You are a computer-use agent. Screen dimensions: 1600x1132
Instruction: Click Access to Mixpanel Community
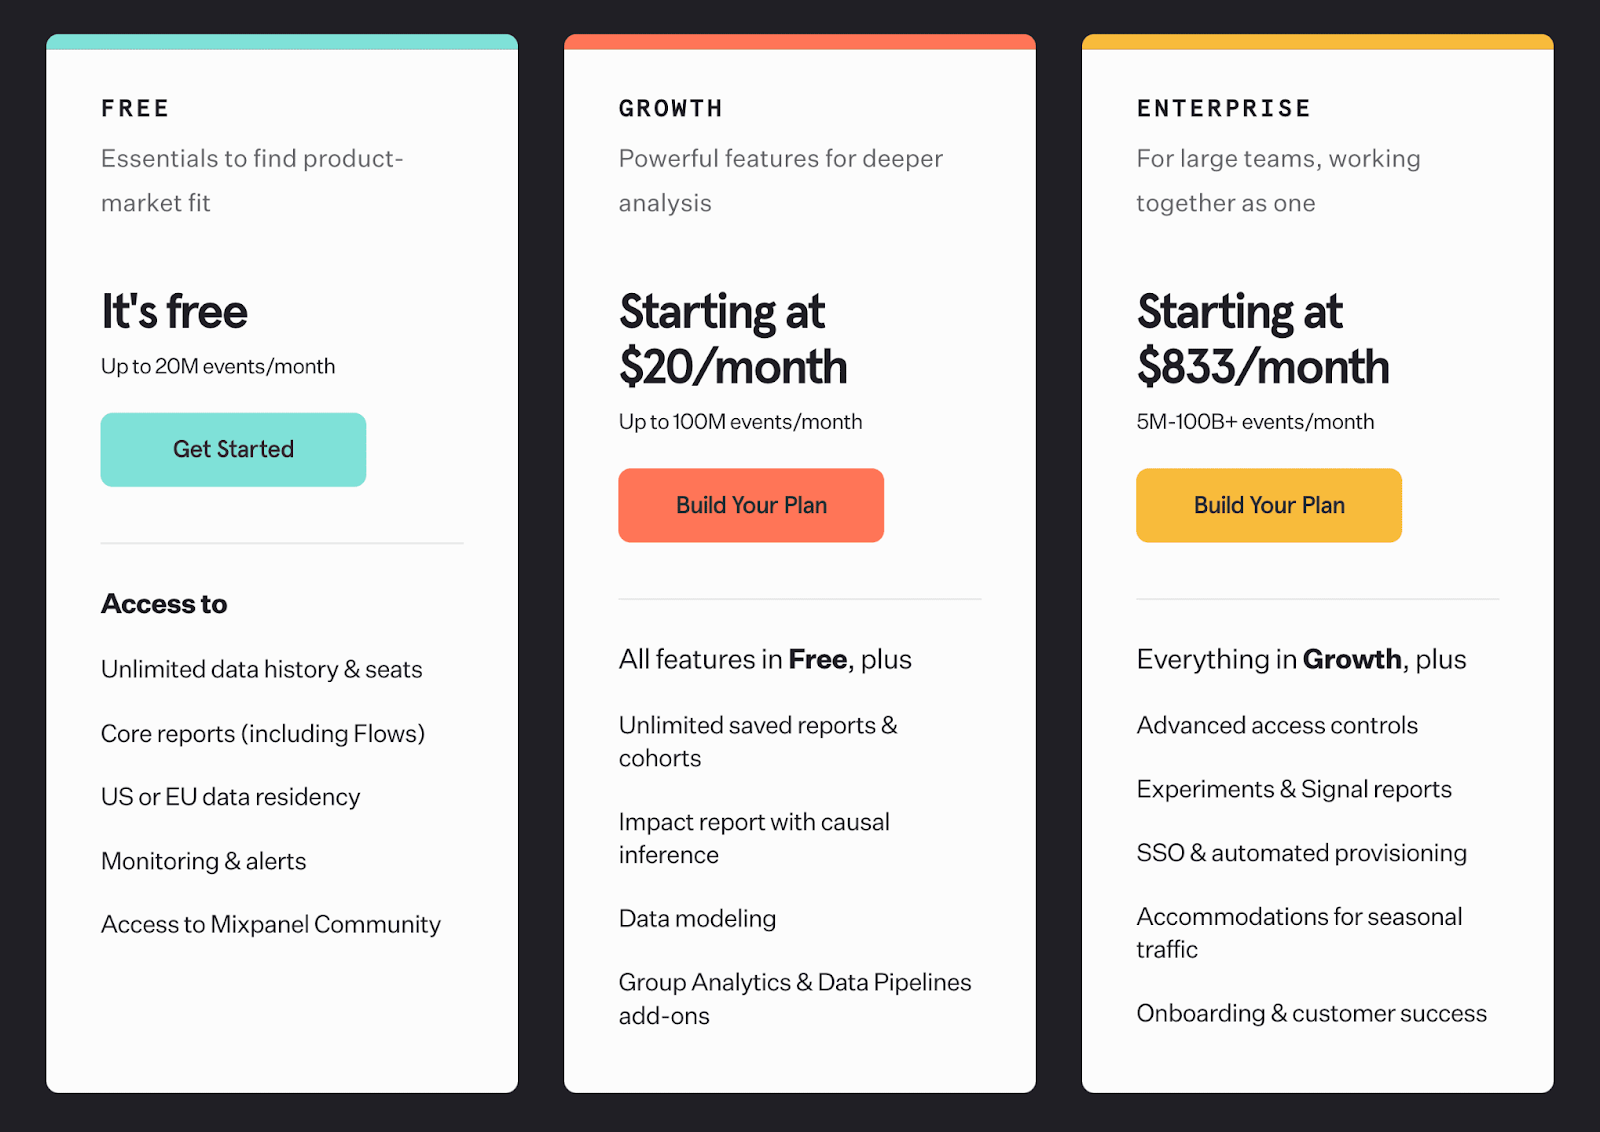point(270,924)
